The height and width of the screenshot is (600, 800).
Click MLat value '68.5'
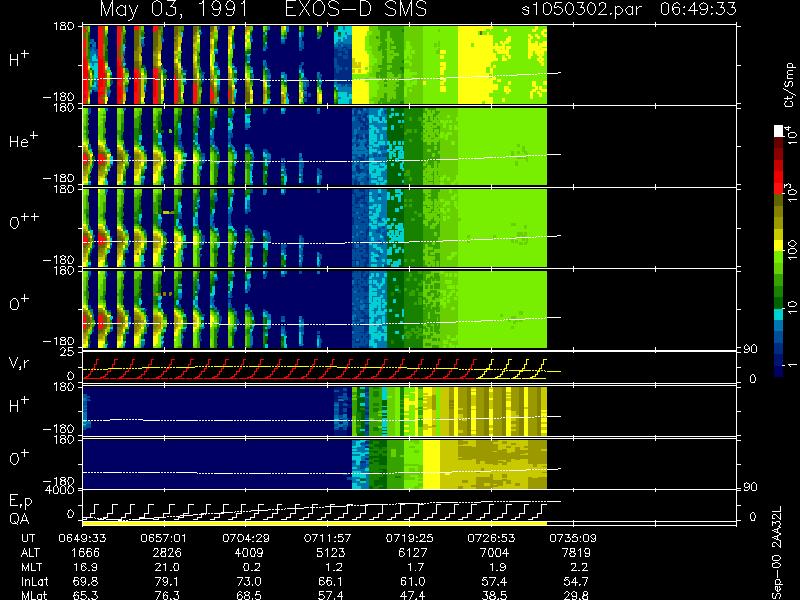(249, 595)
